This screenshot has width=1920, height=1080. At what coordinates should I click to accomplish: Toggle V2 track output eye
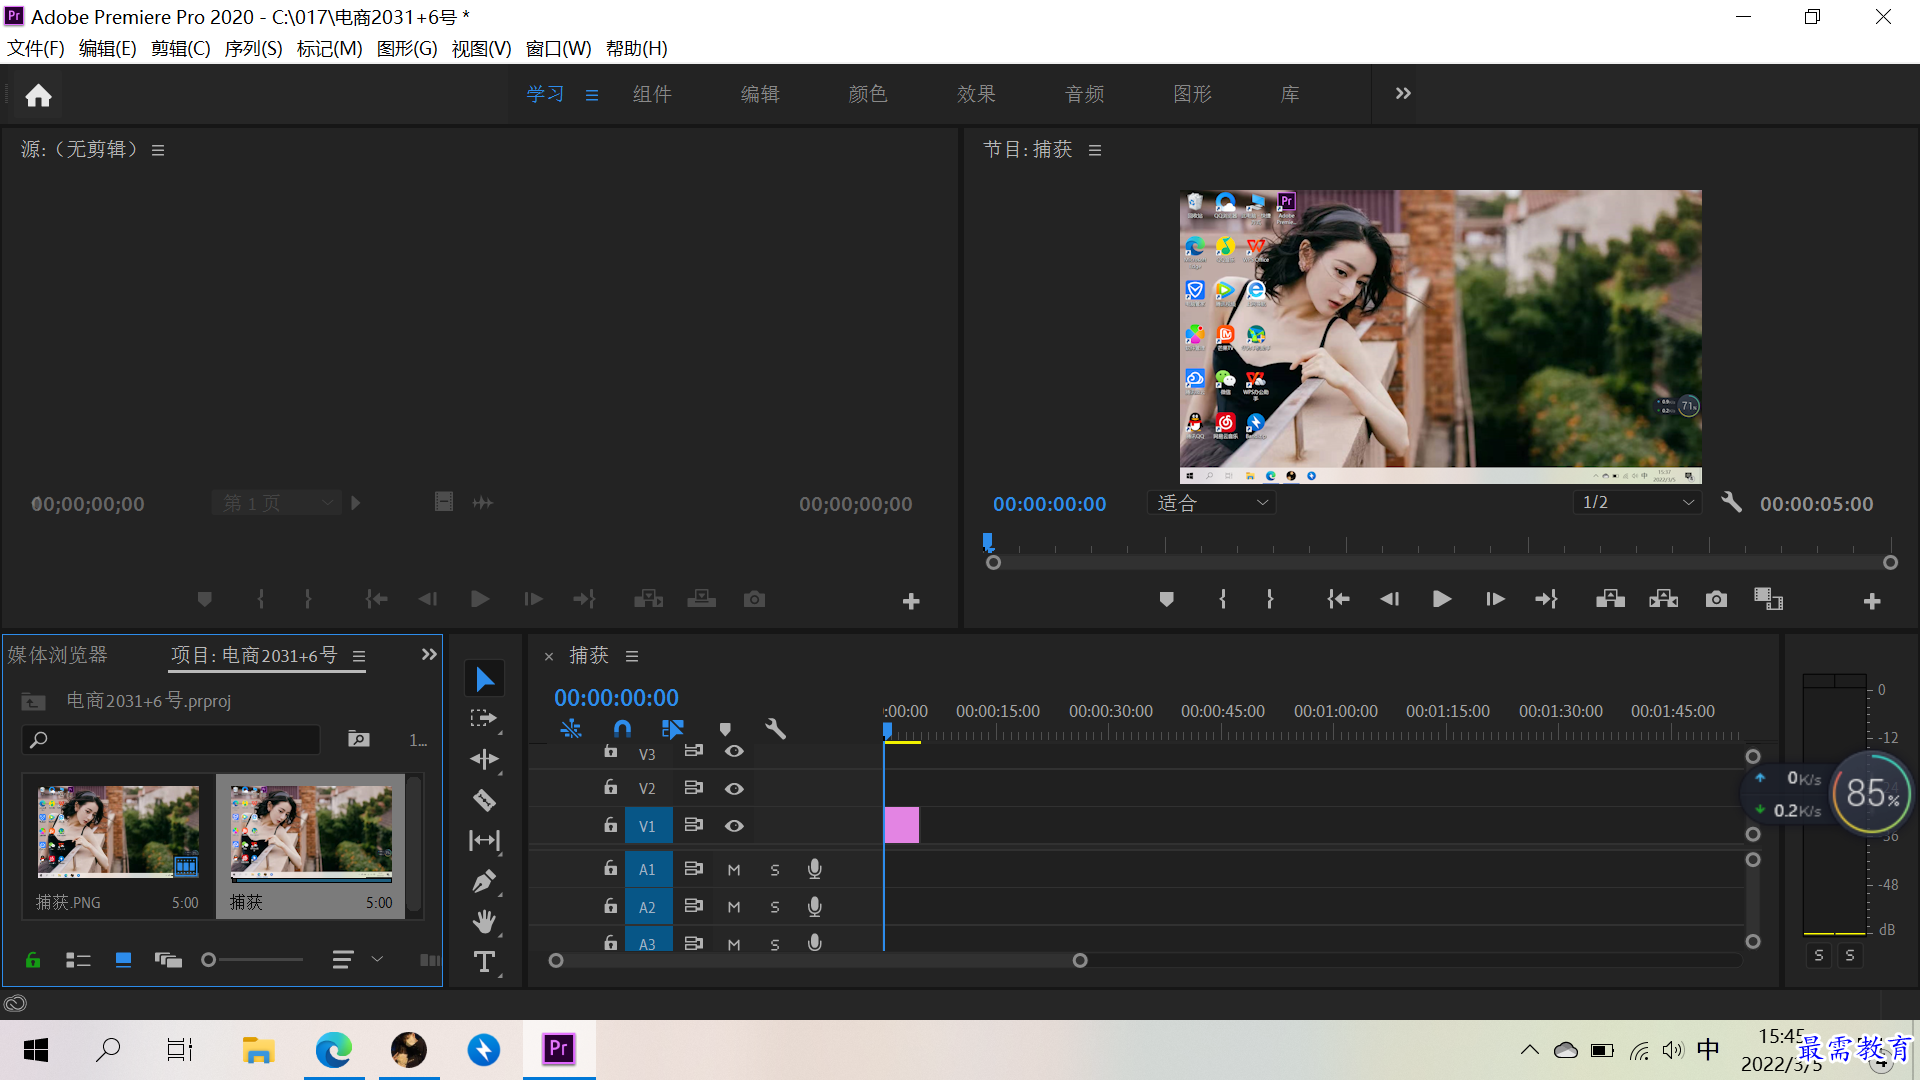pos(734,789)
